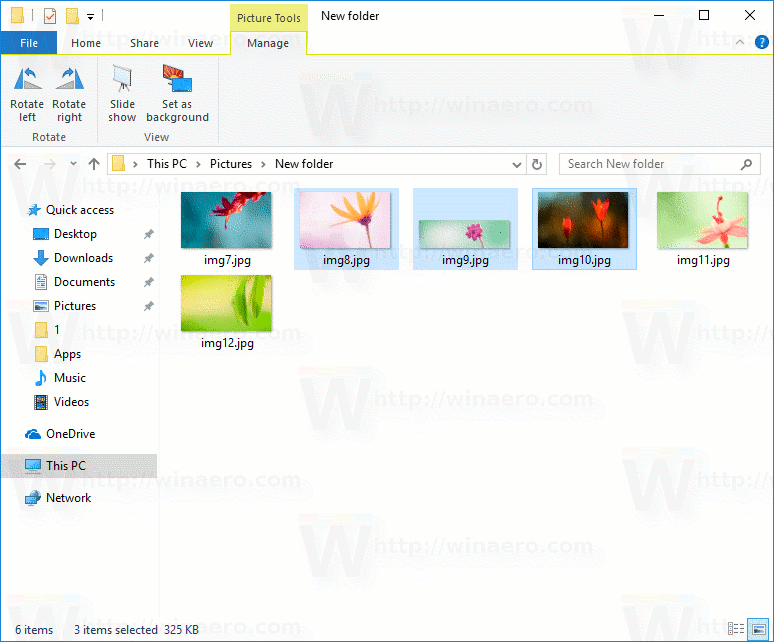Screen dimensions: 774x642
Task: Open Downloads in navigation pane
Action: pos(83,258)
